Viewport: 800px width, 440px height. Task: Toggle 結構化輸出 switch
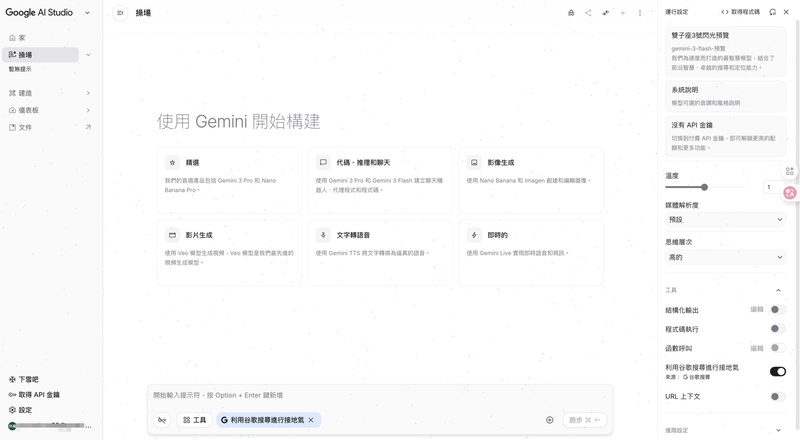[778, 309]
